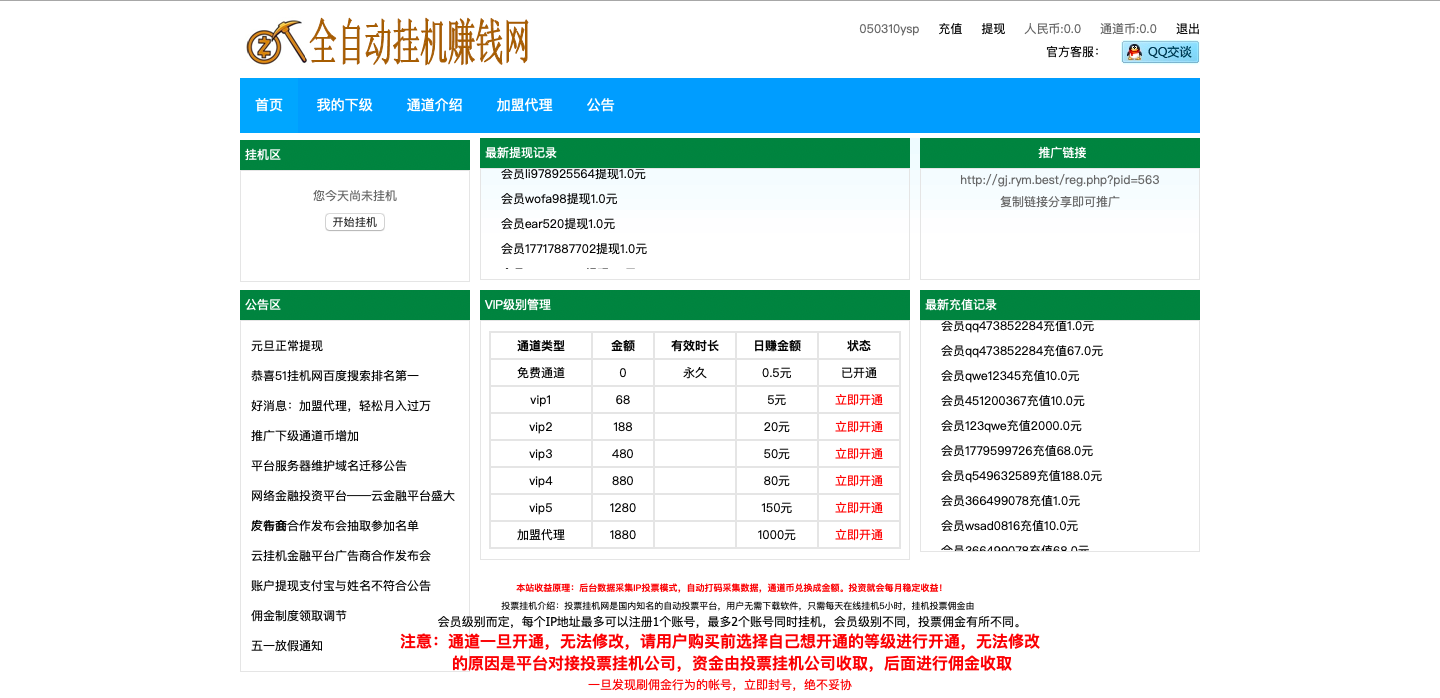
Task: Click 提现 to withdraw funds
Action: [x=992, y=29]
